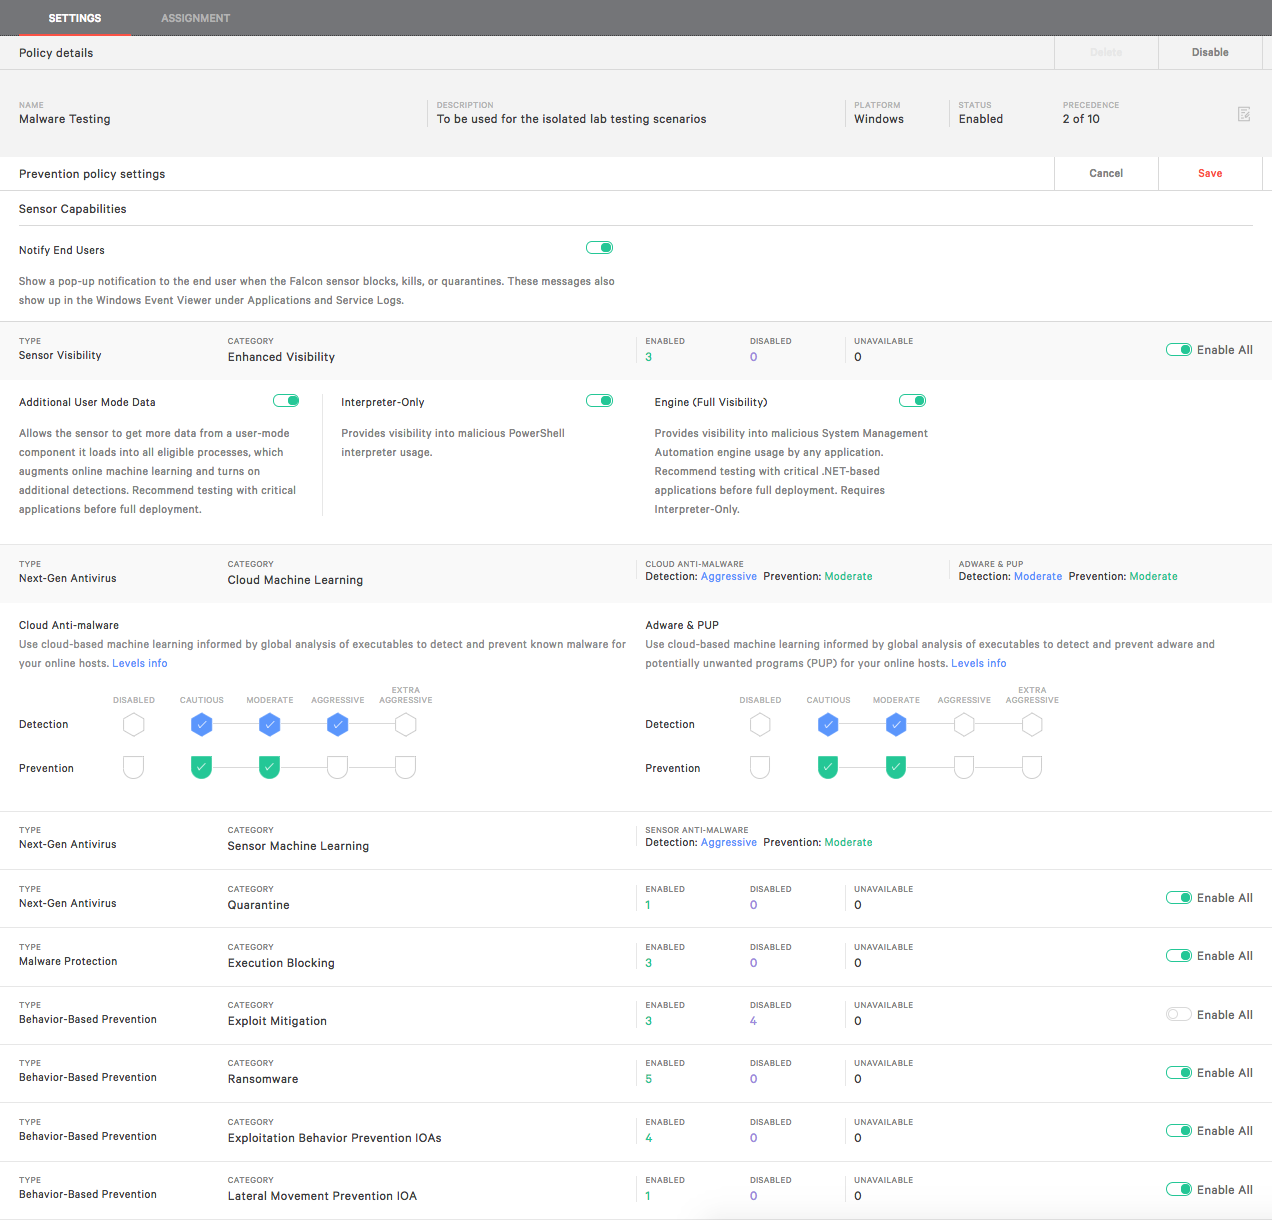Image resolution: width=1272 pixels, height=1220 pixels.
Task: Click the Disable policy button
Action: pos(1210,52)
